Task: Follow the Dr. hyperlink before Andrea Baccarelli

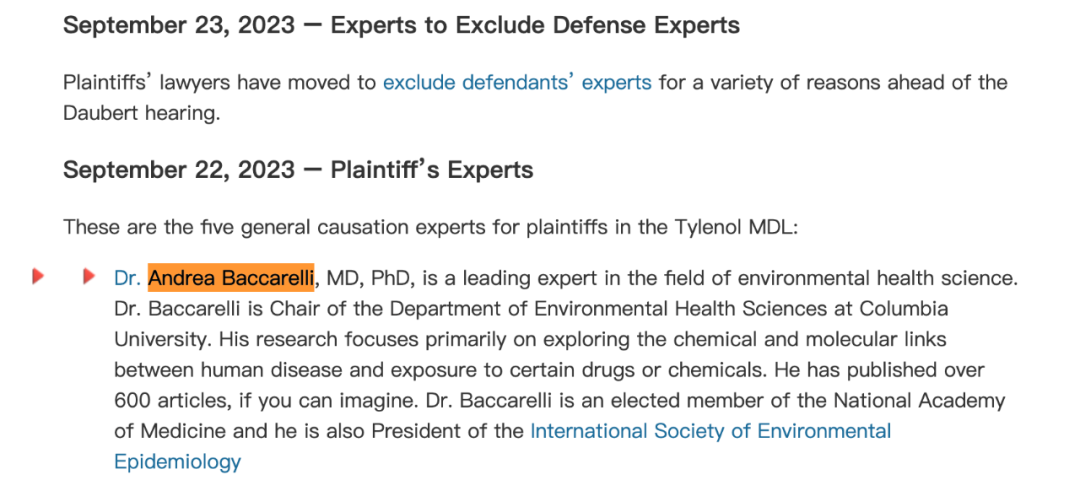Action: pyautogui.click(x=127, y=278)
